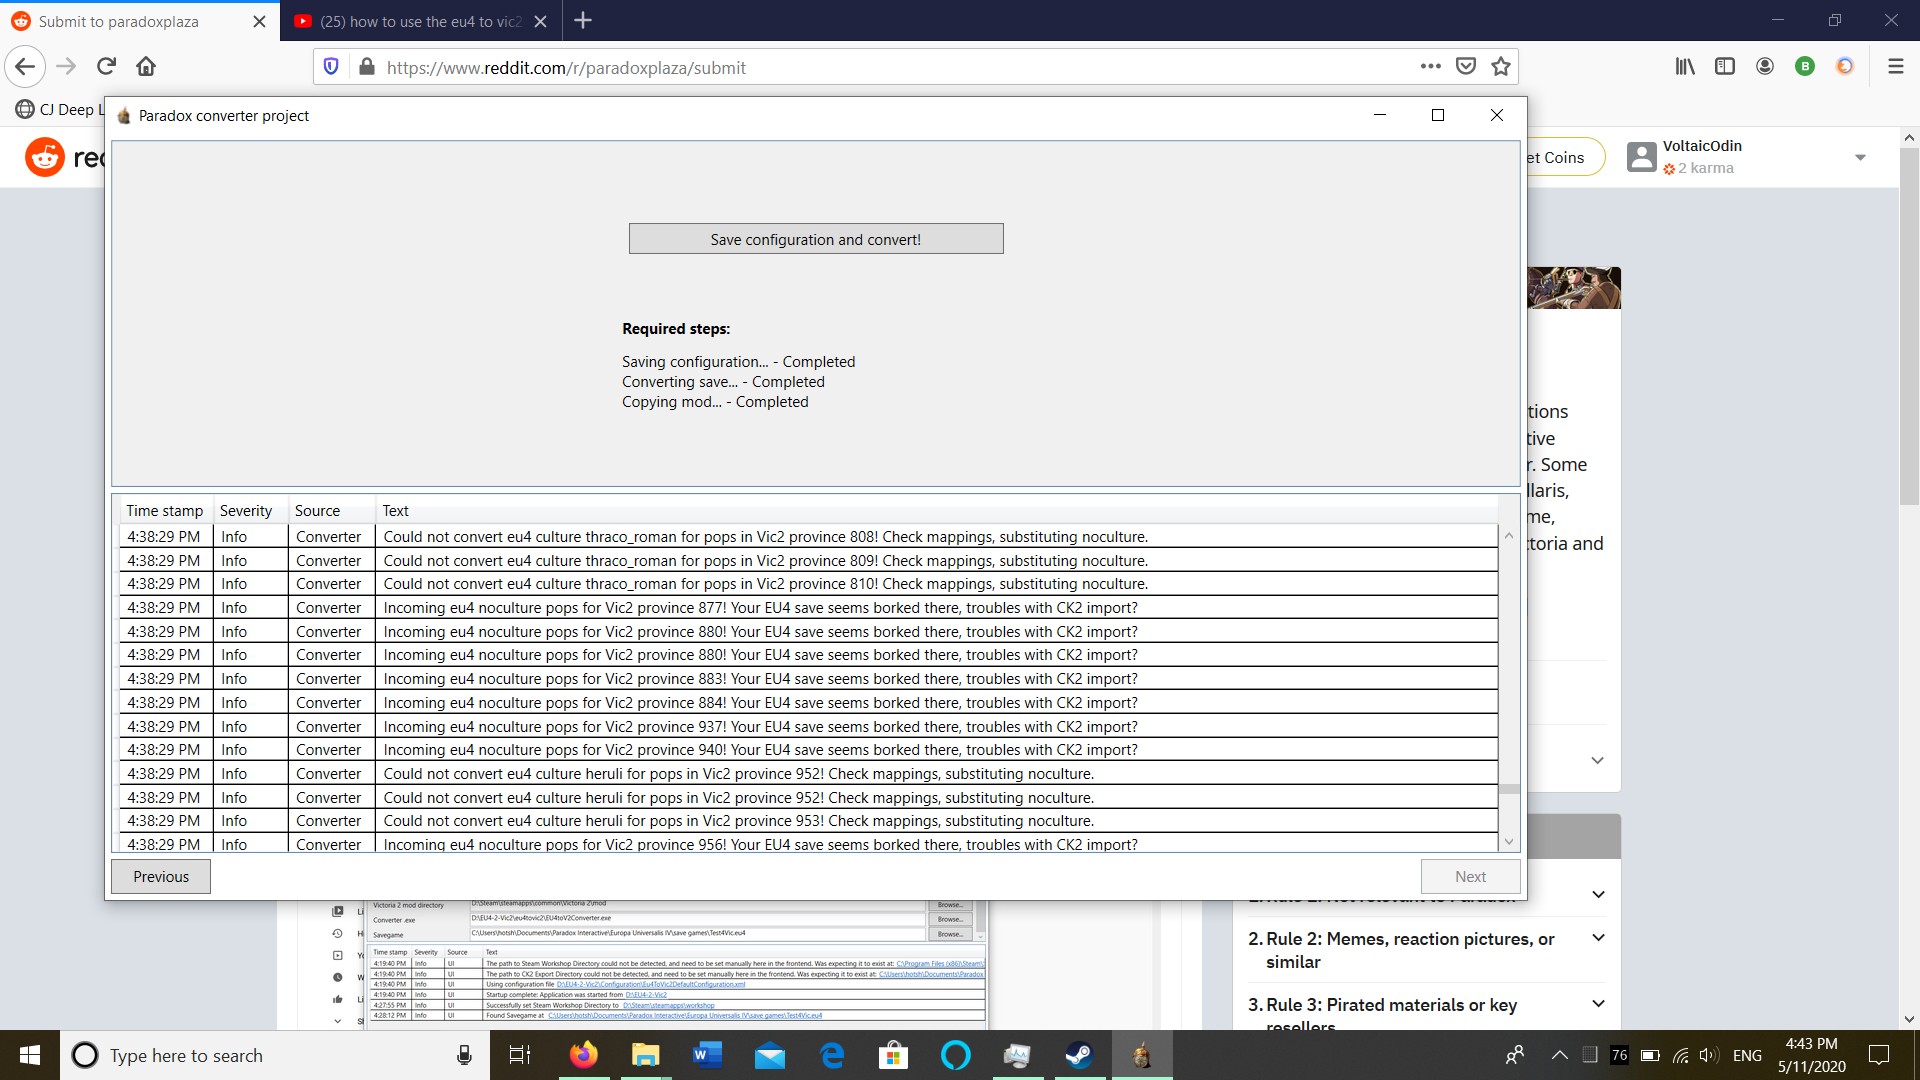The image size is (1920, 1080).
Task: Open Microsoft Store from taskbar
Action: tap(893, 1055)
